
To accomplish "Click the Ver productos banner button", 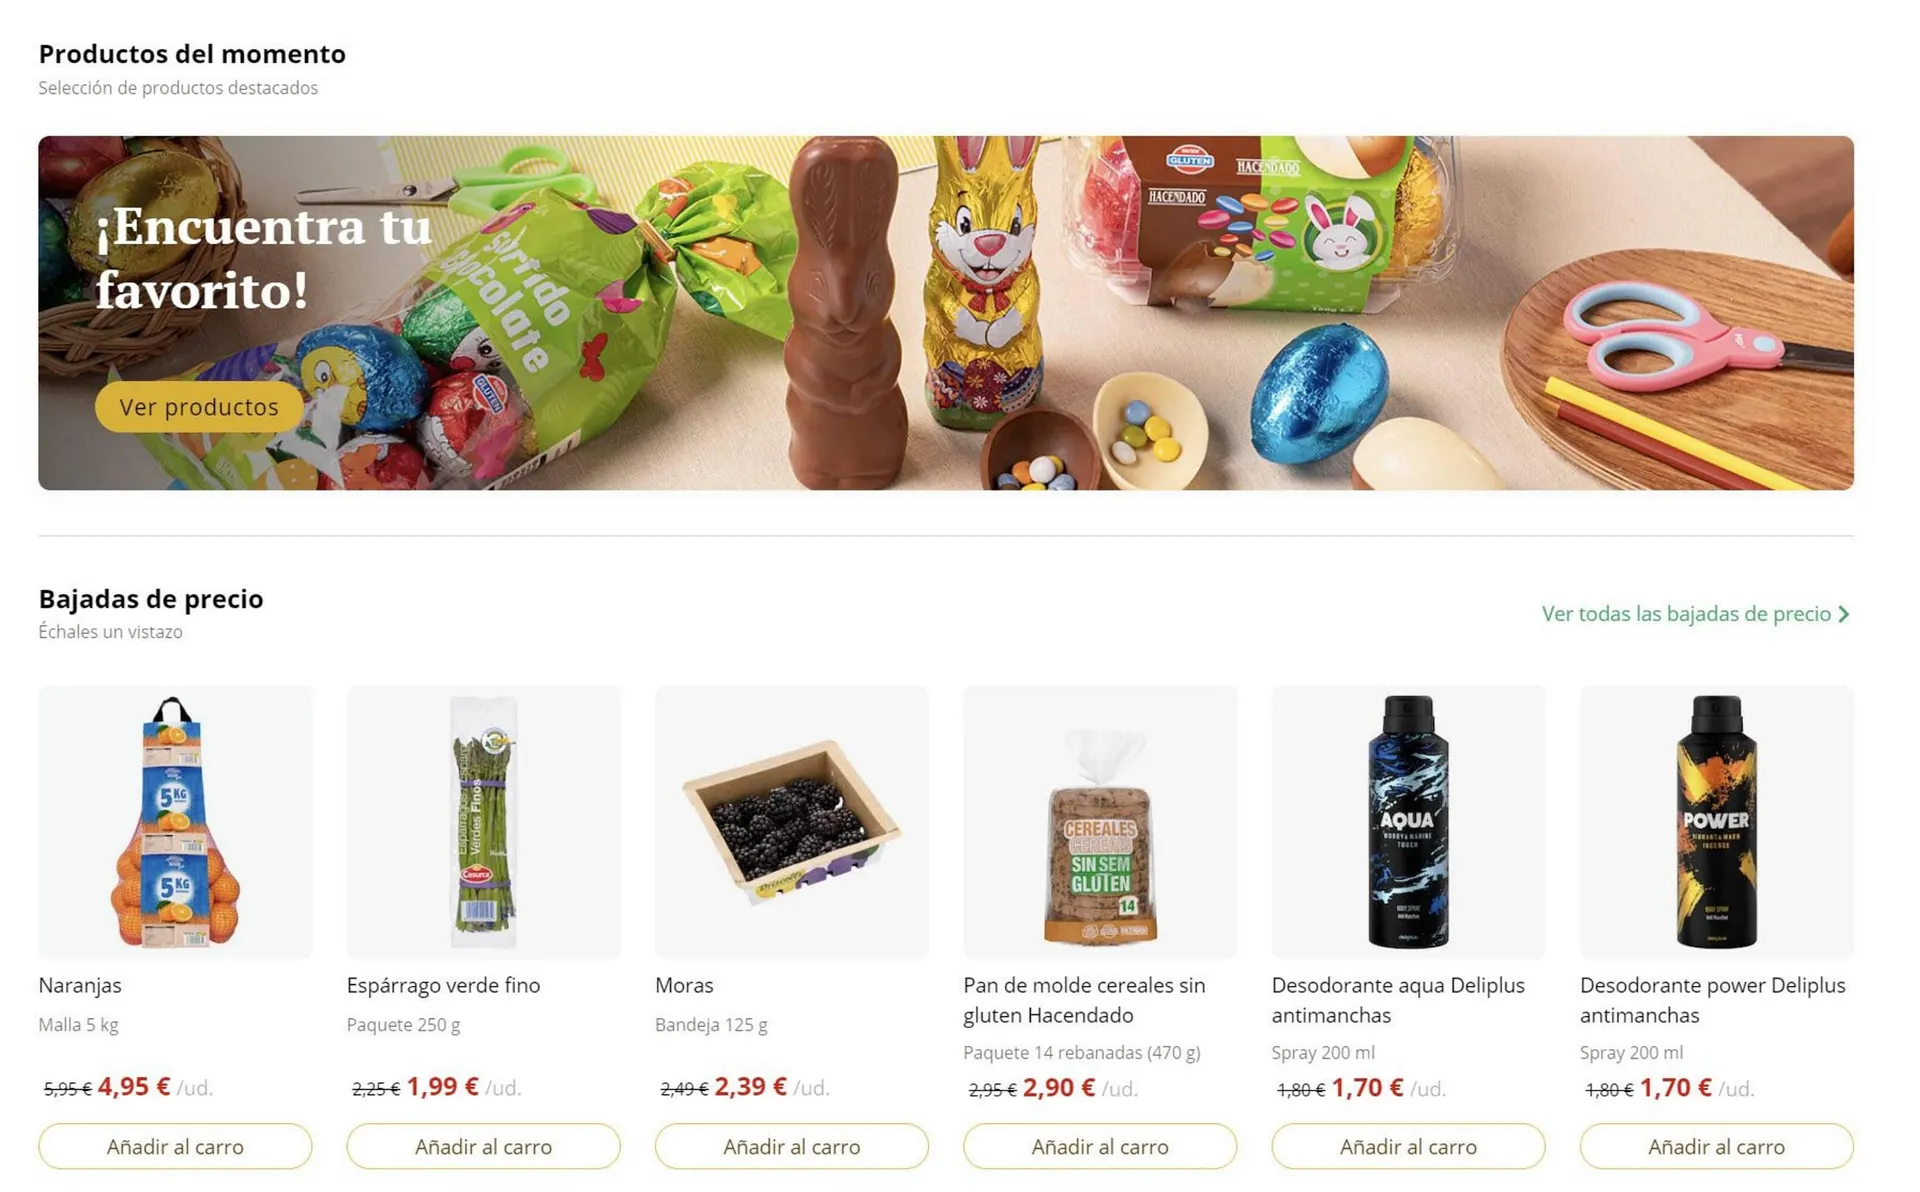I will [x=199, y=407].
